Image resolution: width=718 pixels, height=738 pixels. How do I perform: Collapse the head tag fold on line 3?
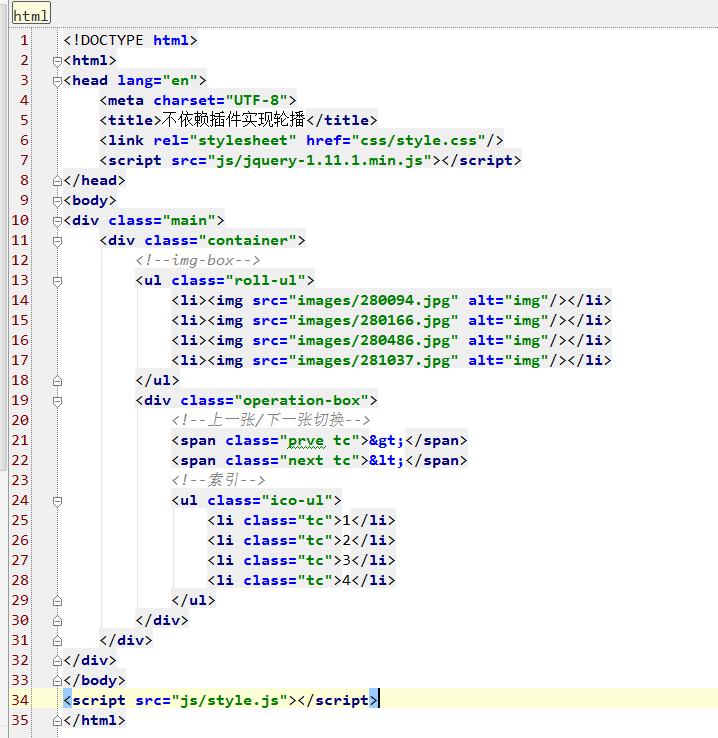tap(57, 81)
